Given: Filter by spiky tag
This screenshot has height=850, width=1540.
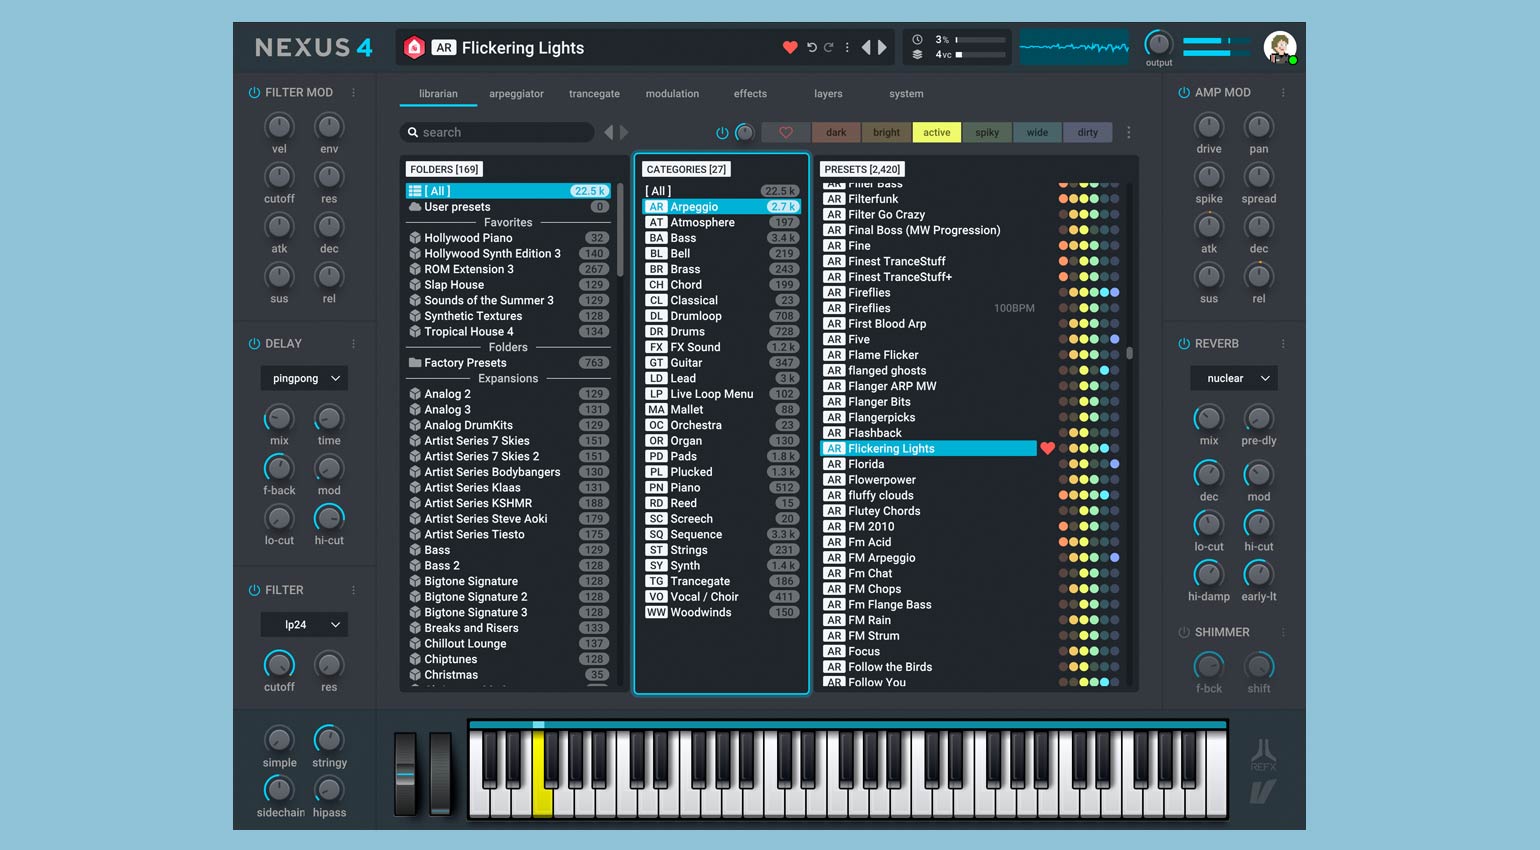Looking at the screenshot, I should [x=987, y=132].
